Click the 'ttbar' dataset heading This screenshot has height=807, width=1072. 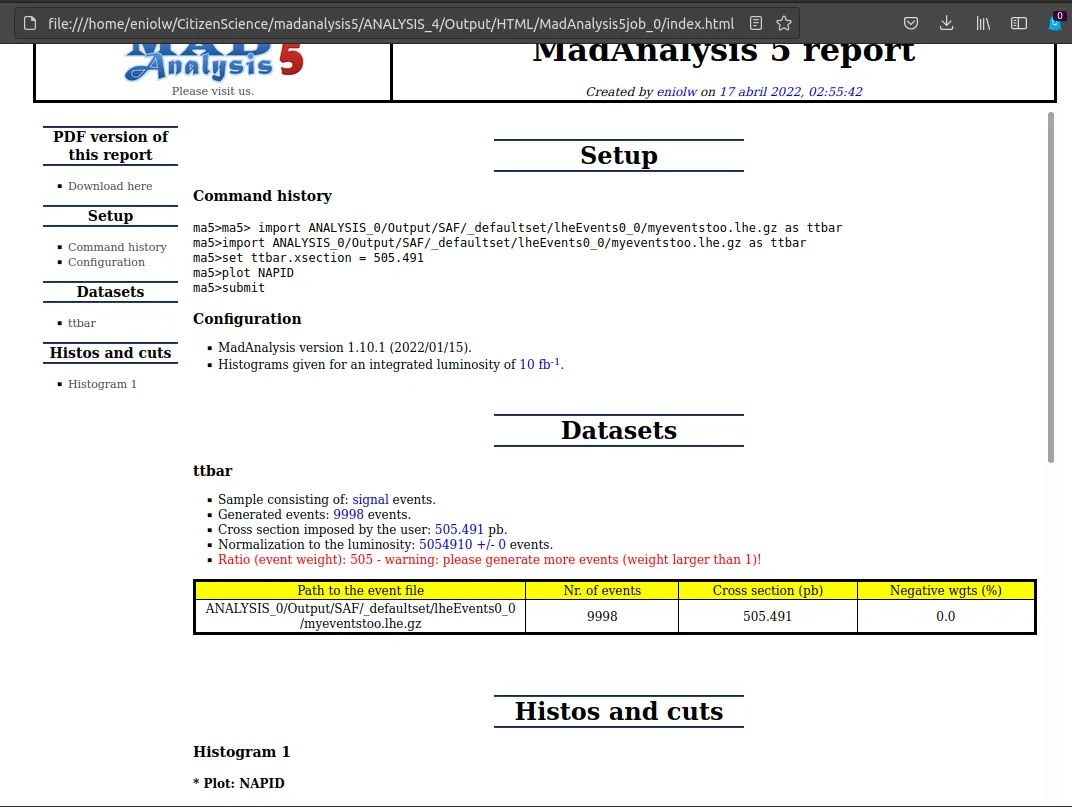(213, 471)
